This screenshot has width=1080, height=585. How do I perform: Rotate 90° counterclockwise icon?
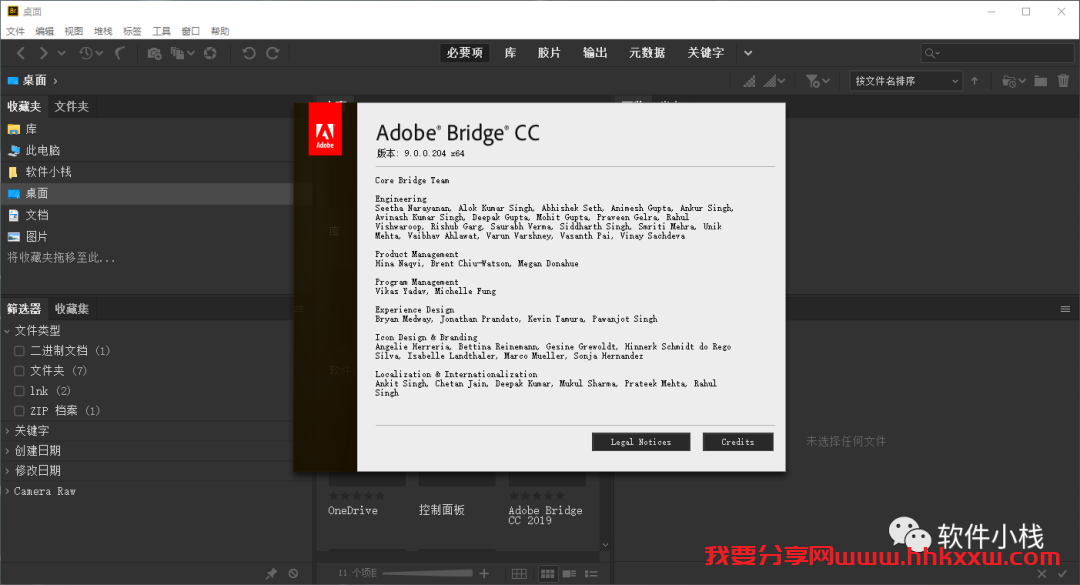[249, 53]
